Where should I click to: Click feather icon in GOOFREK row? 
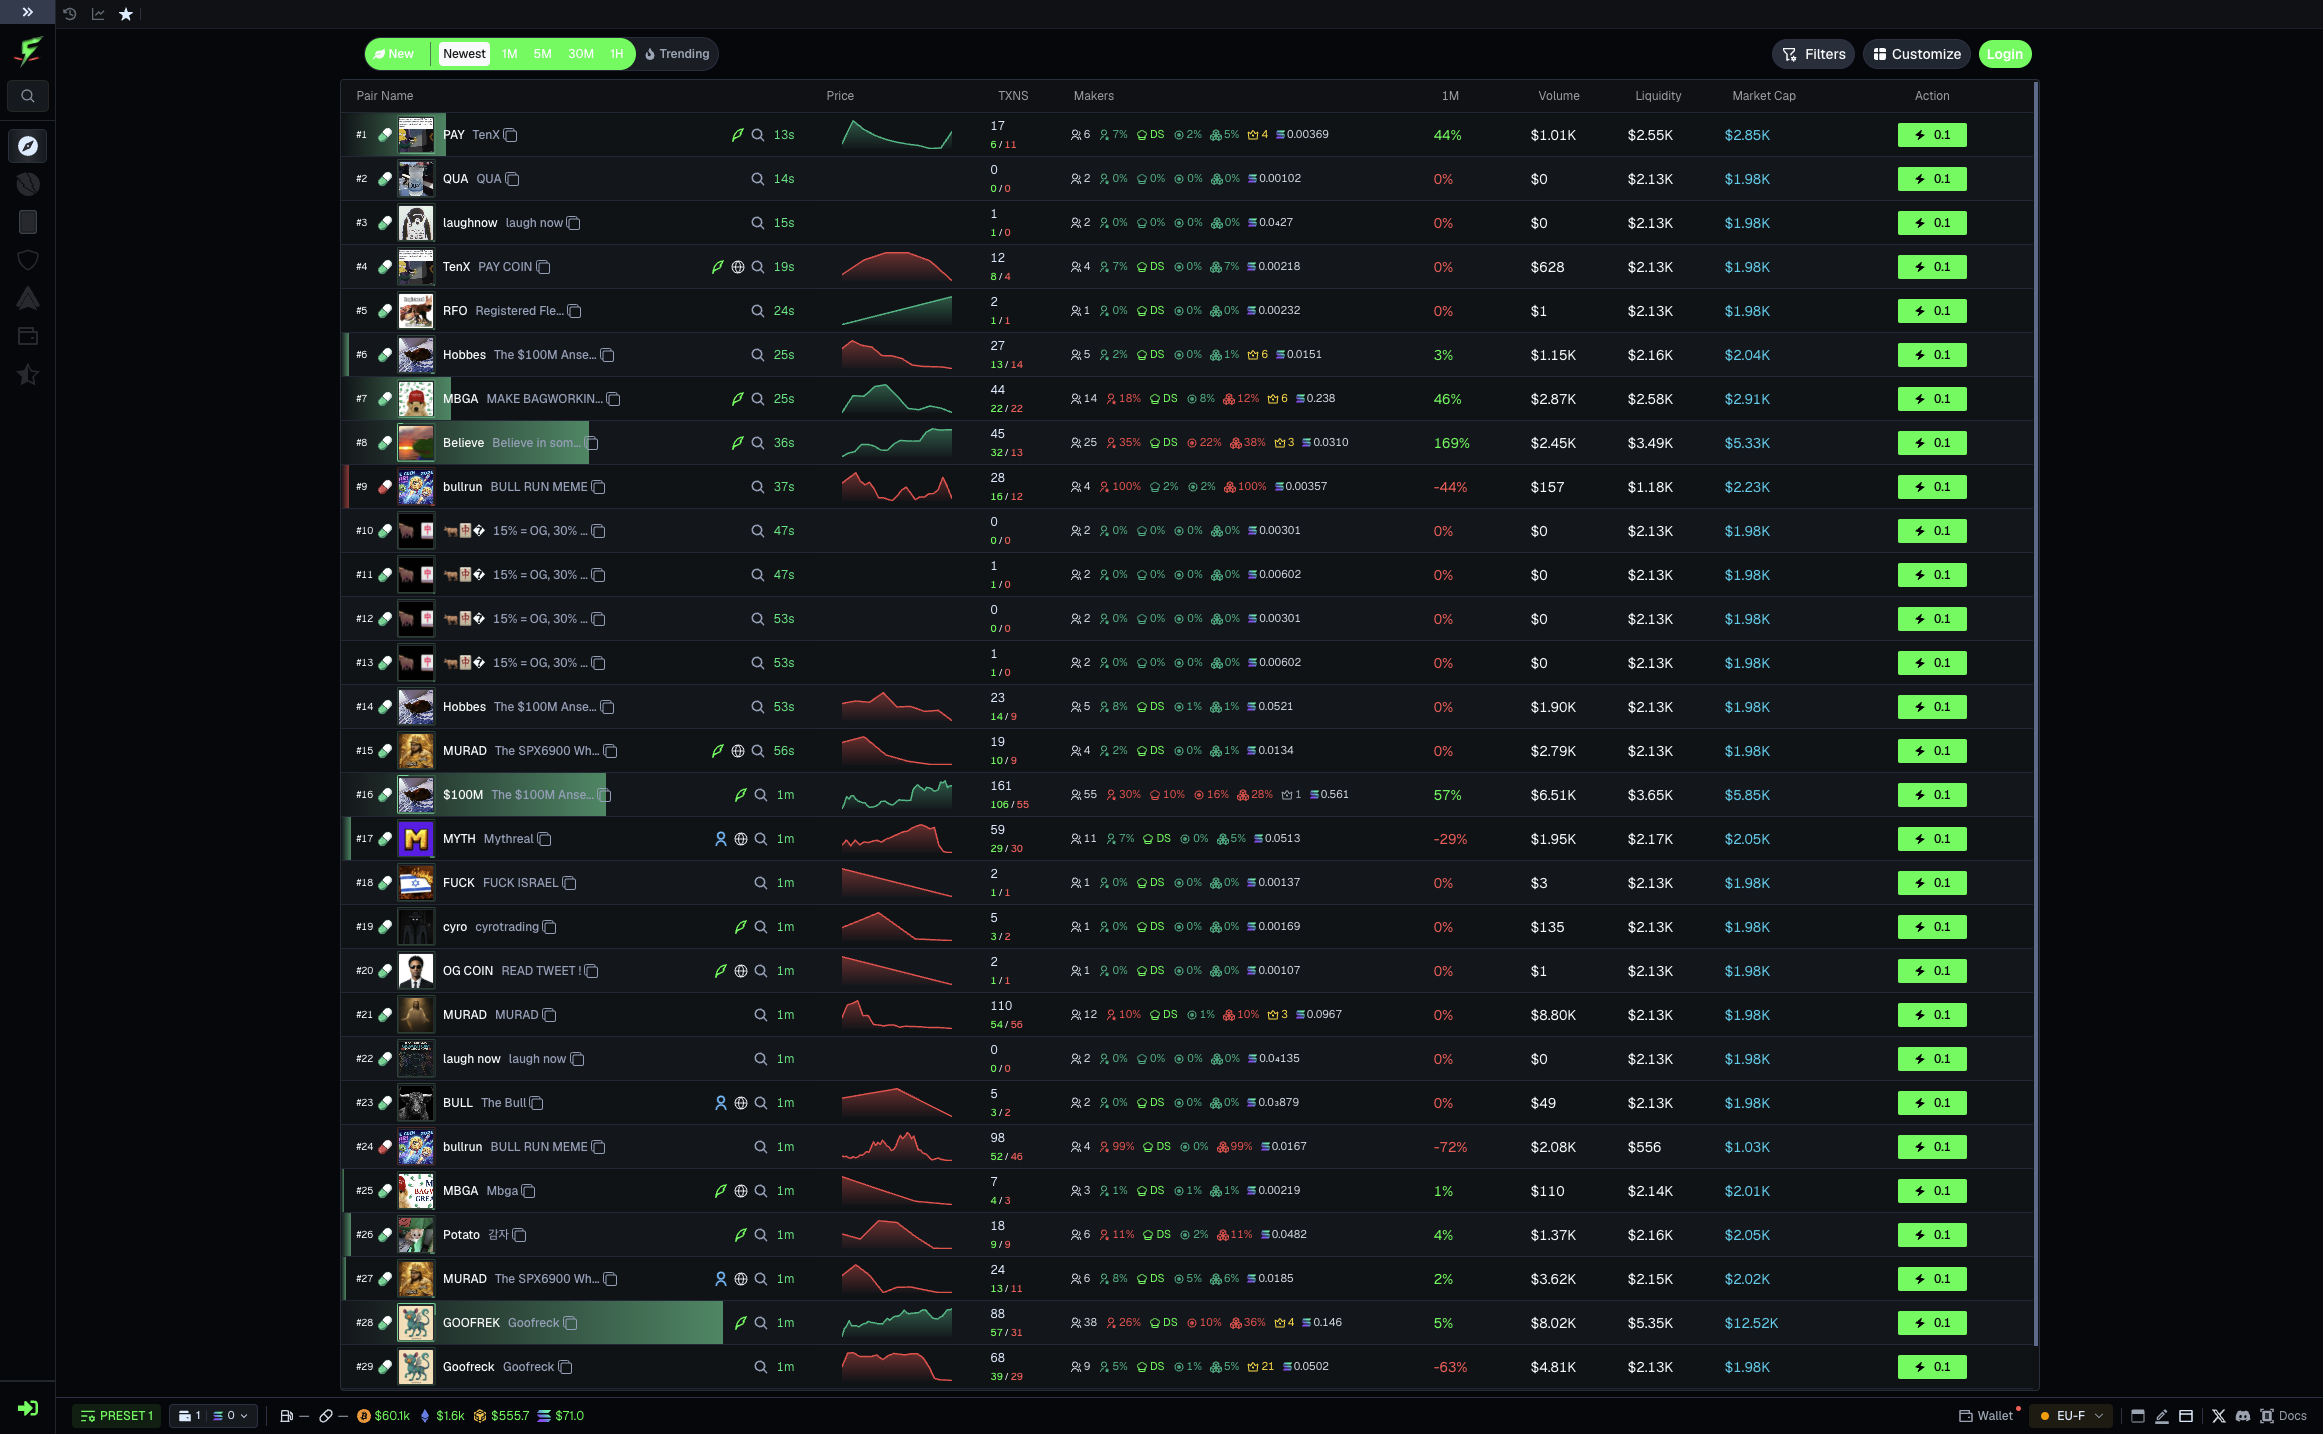tap(740, 1323)
